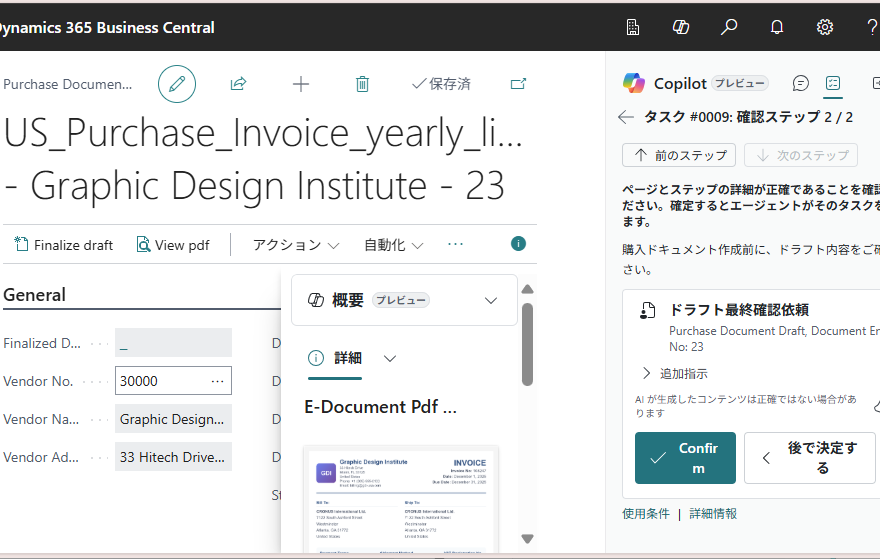Click the General section heading

(34, 295)
